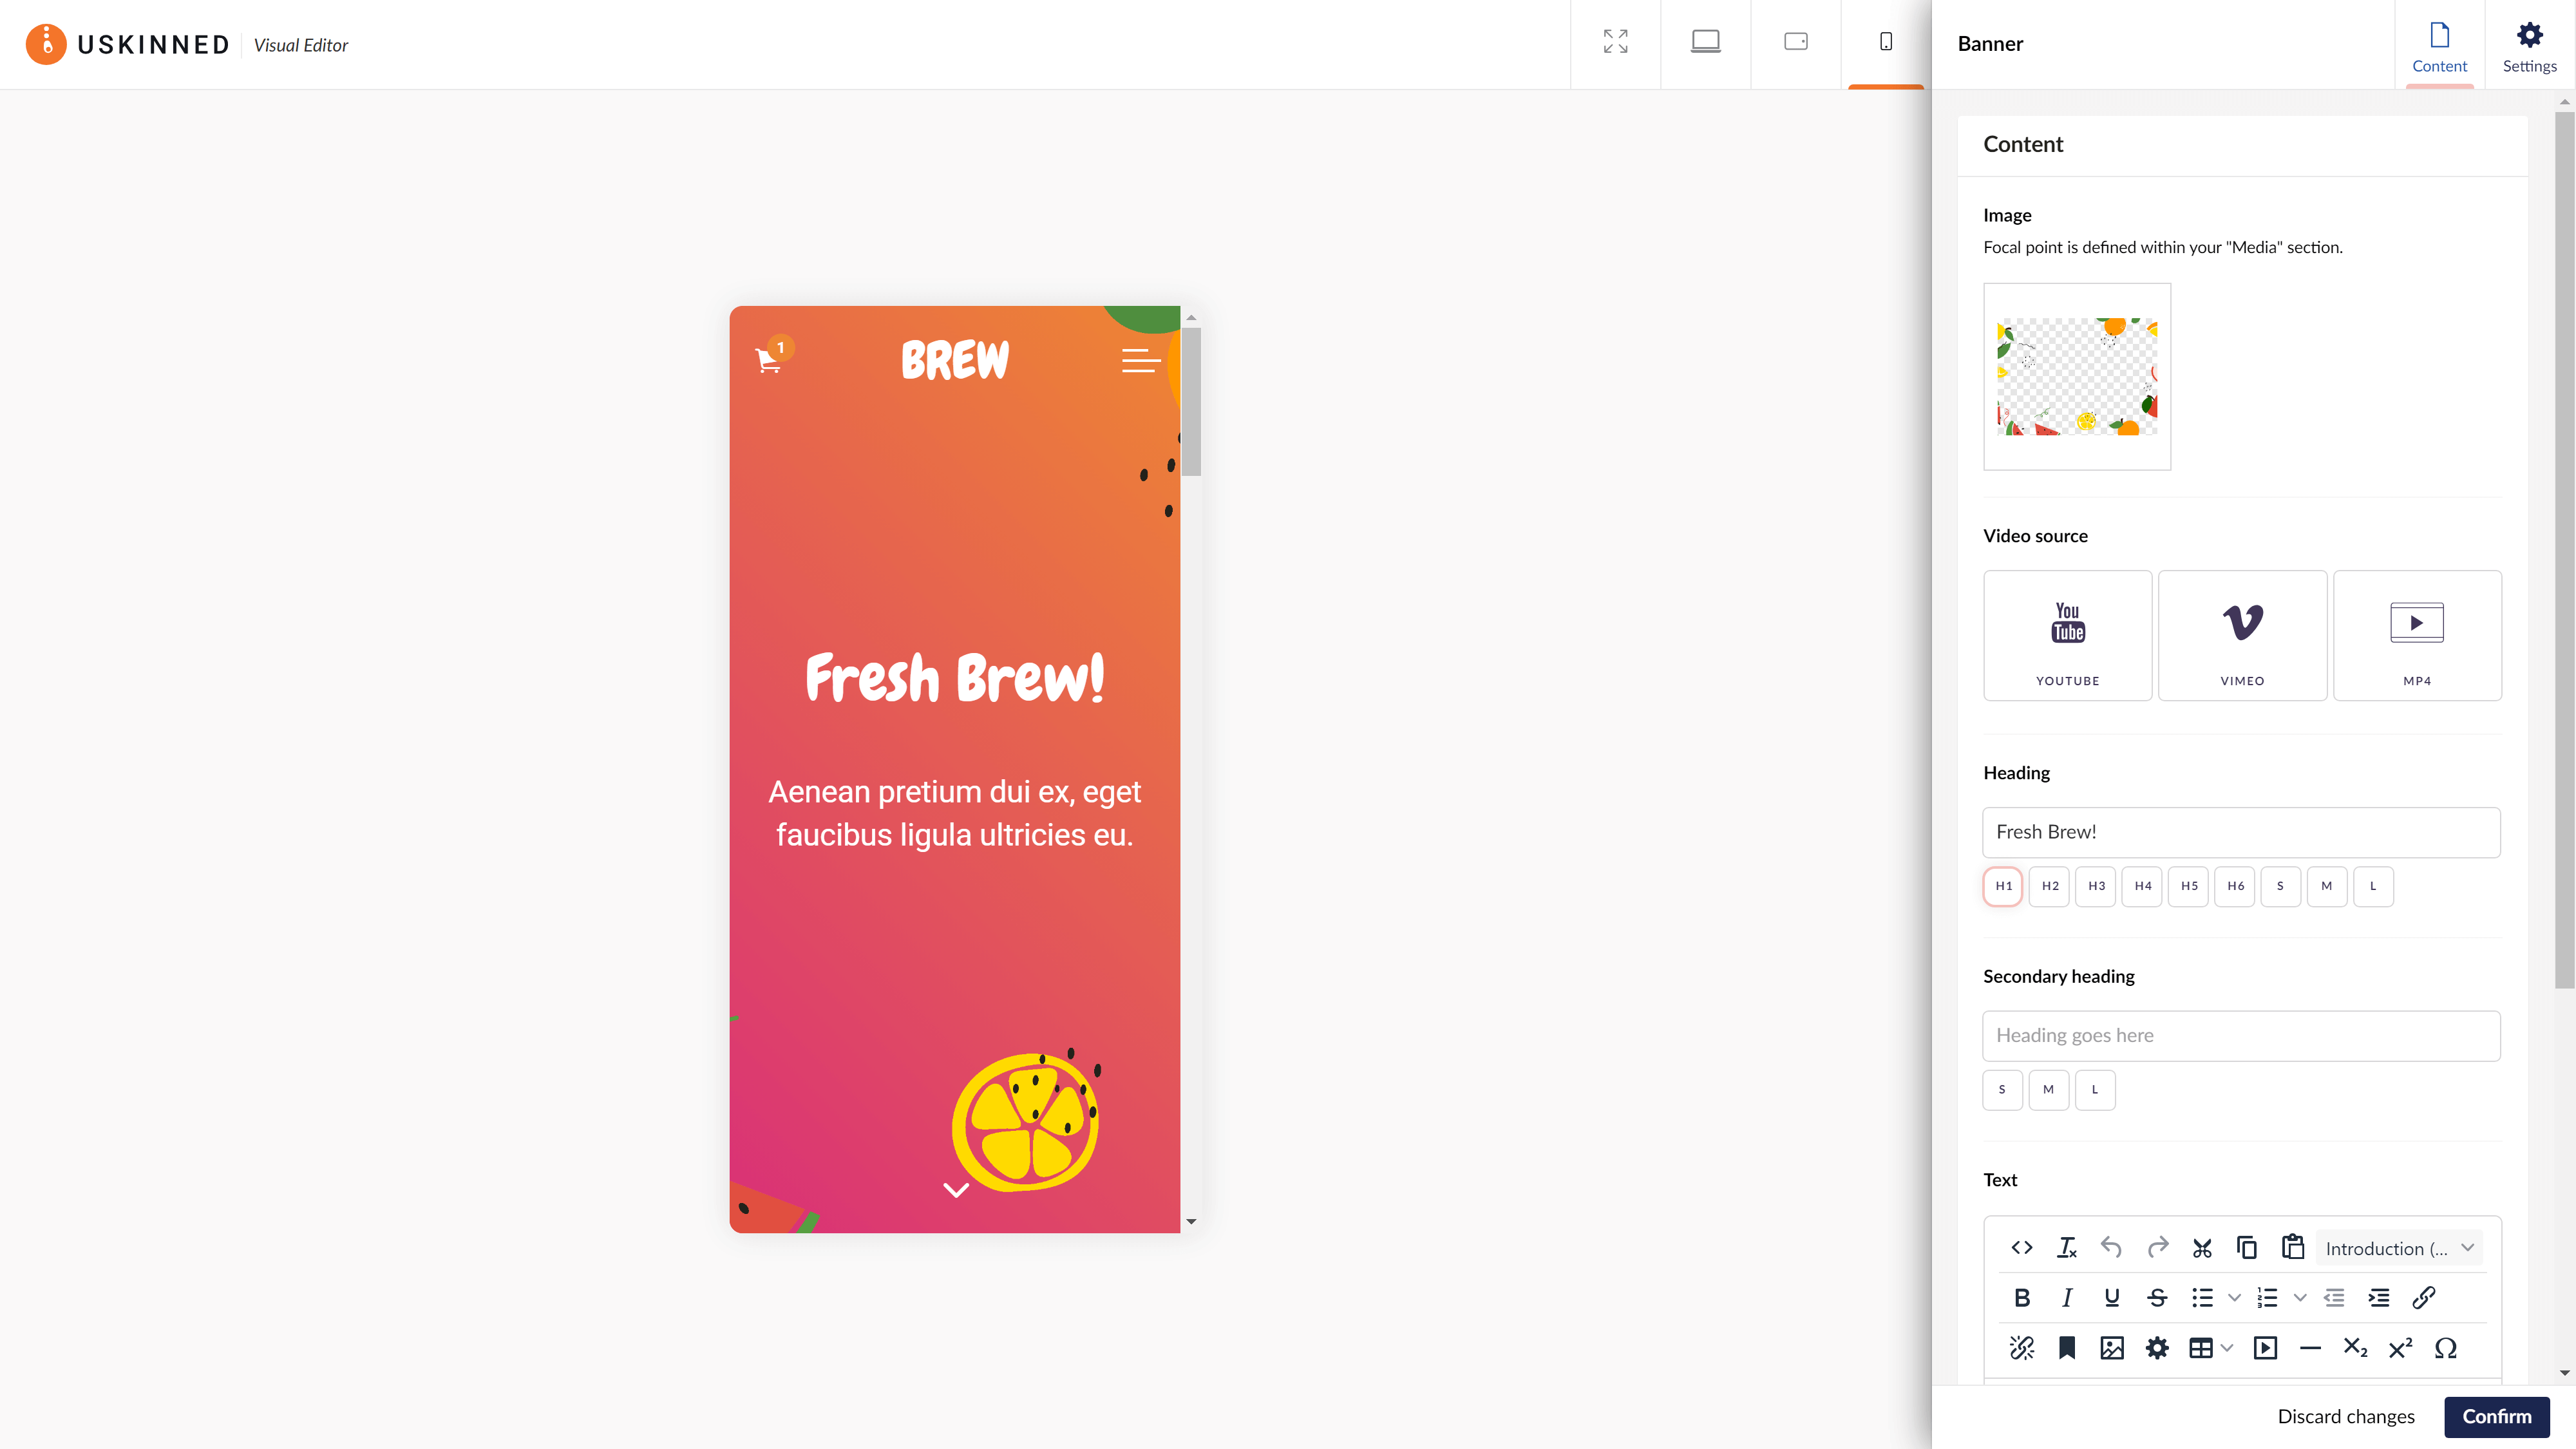
Task: Select H2 heading size option
Action: click(x=2049, y=886)
